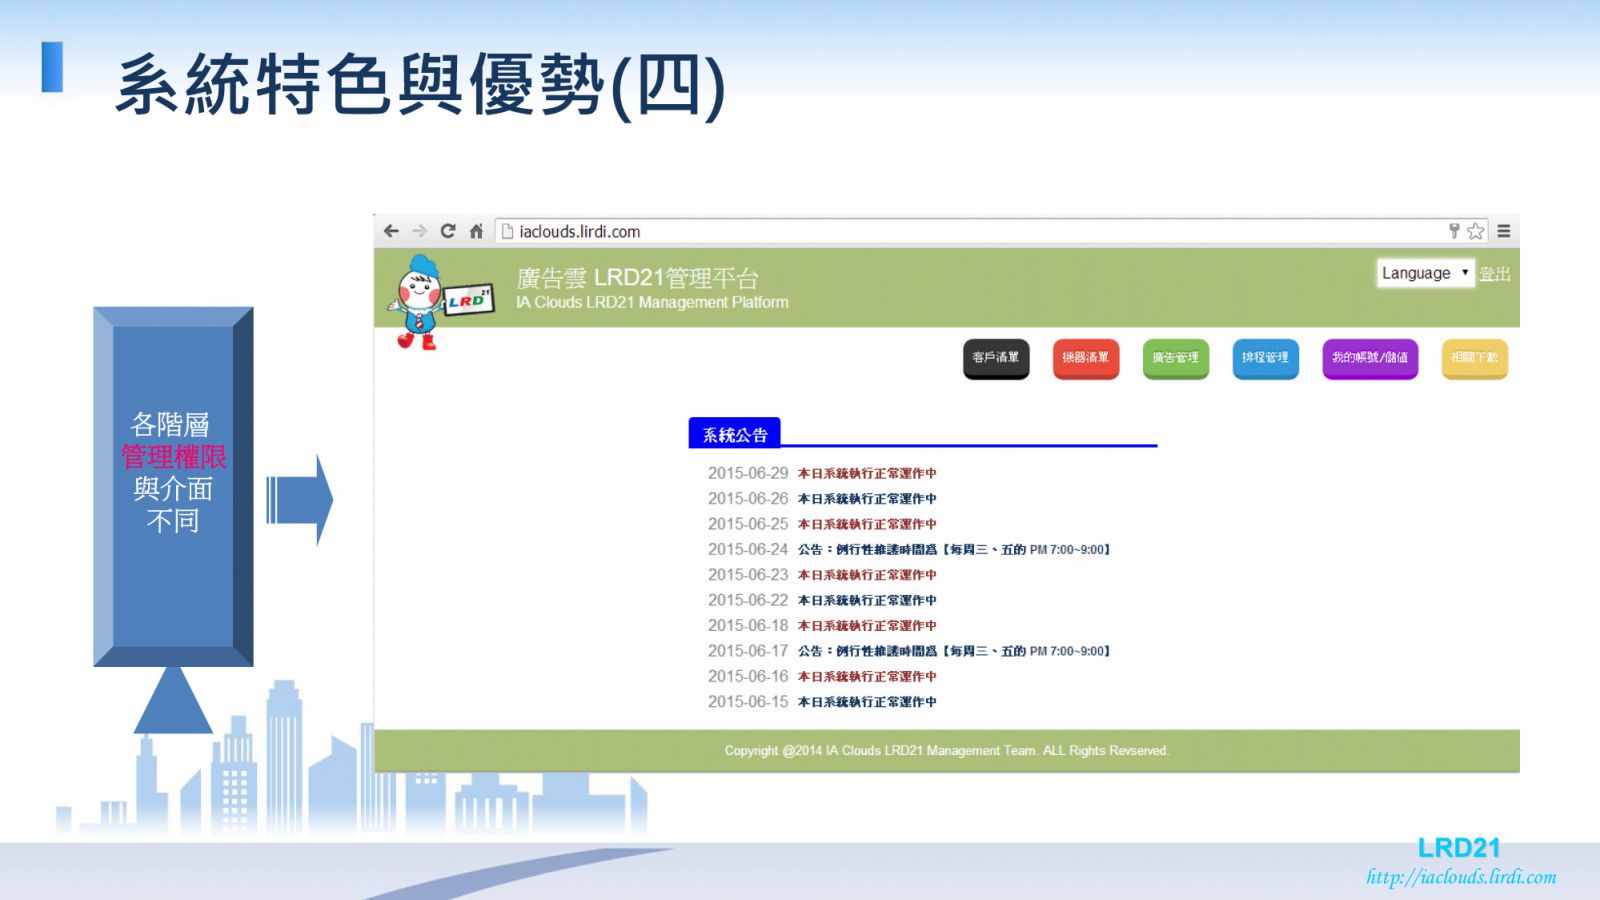Click the browser forward arrow
Image resolution: width=1600 pixels, height=900 pixels.
click(419, 231)
